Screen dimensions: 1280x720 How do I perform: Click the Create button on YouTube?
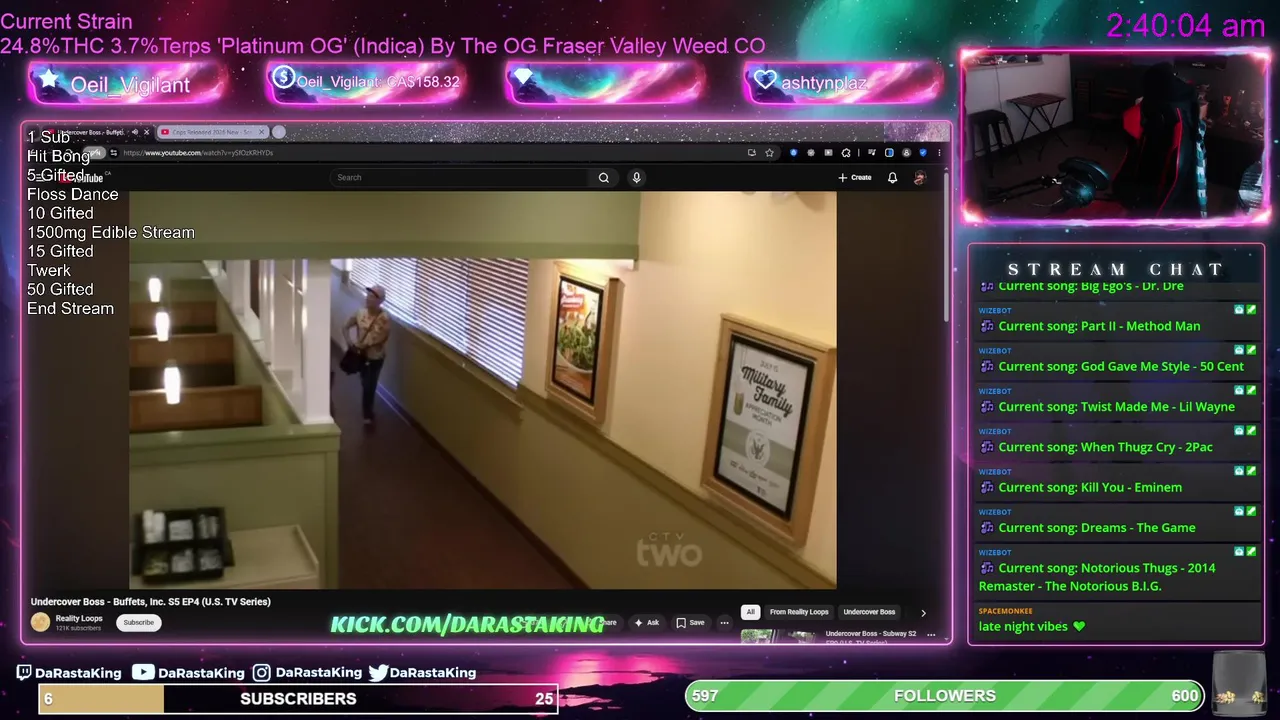tap(855, 178)
